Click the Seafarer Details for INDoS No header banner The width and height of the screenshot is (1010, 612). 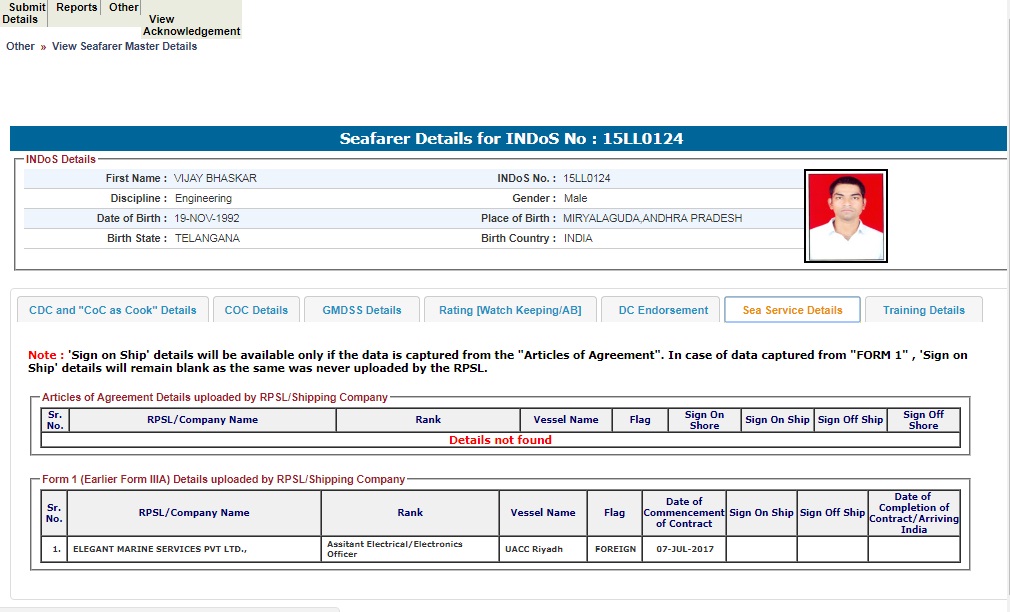pyautogui.click(x=508, y=139)
